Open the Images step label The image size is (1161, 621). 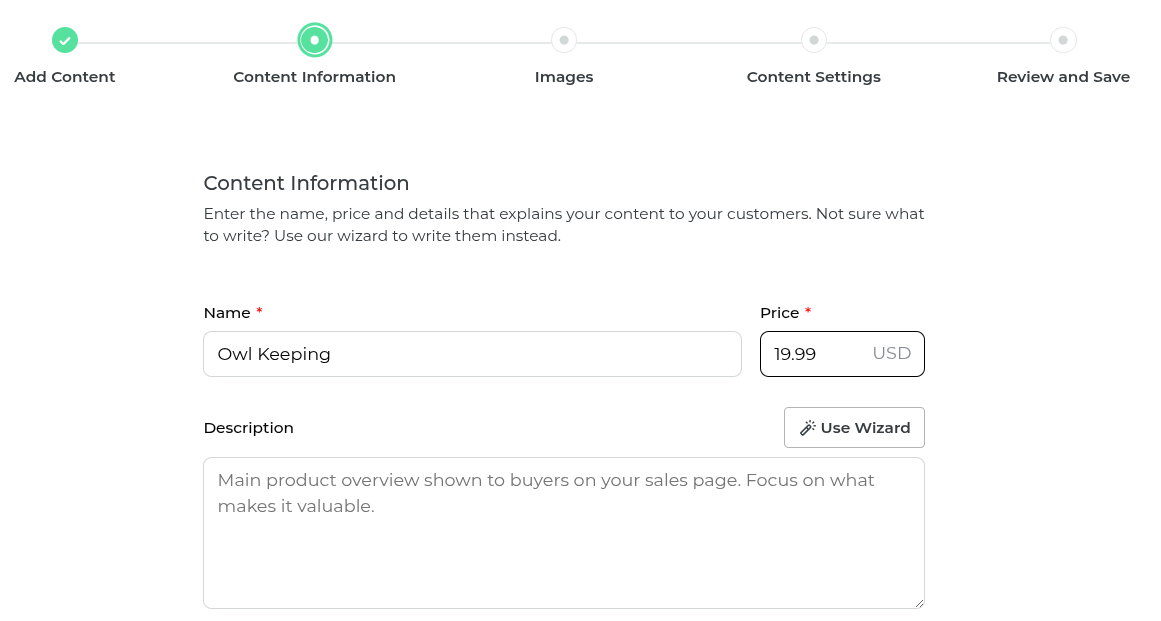point(564,77)
